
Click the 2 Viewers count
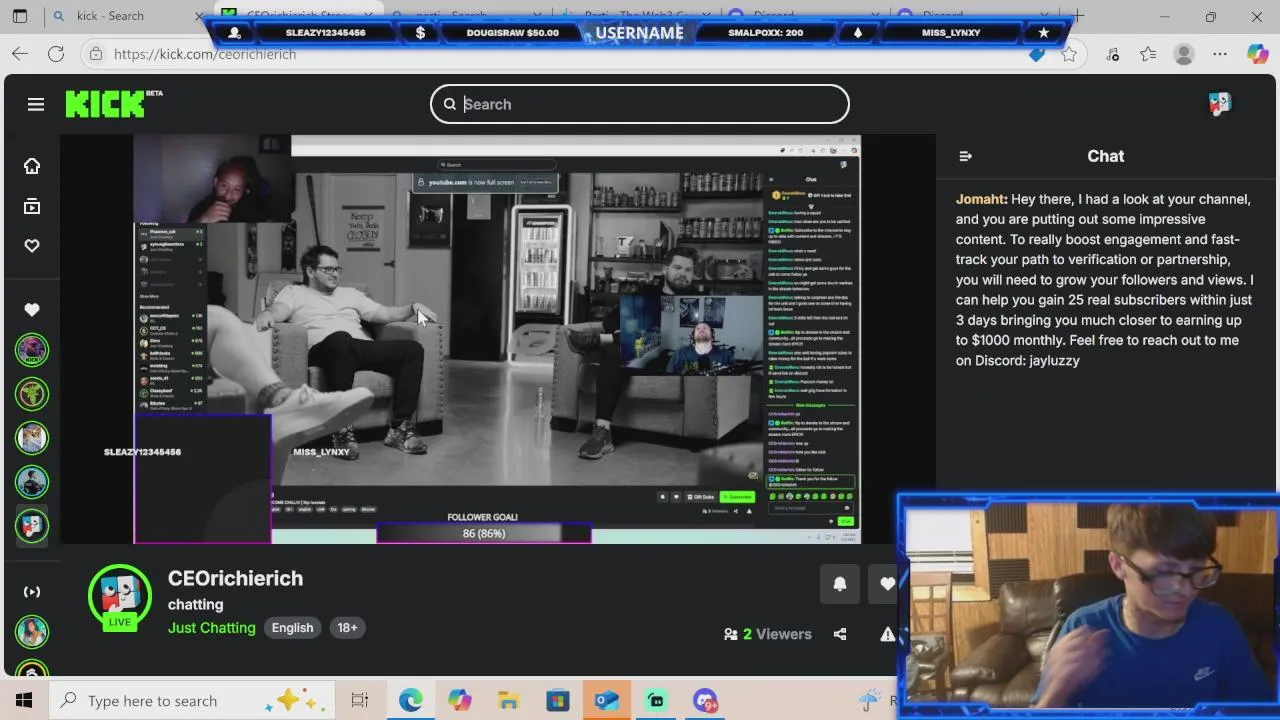pos(768,634)
